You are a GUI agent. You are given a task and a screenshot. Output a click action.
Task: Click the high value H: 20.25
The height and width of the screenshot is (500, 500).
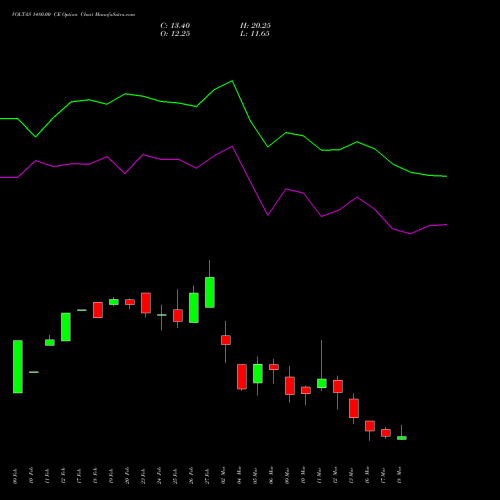tap(255, 26)
